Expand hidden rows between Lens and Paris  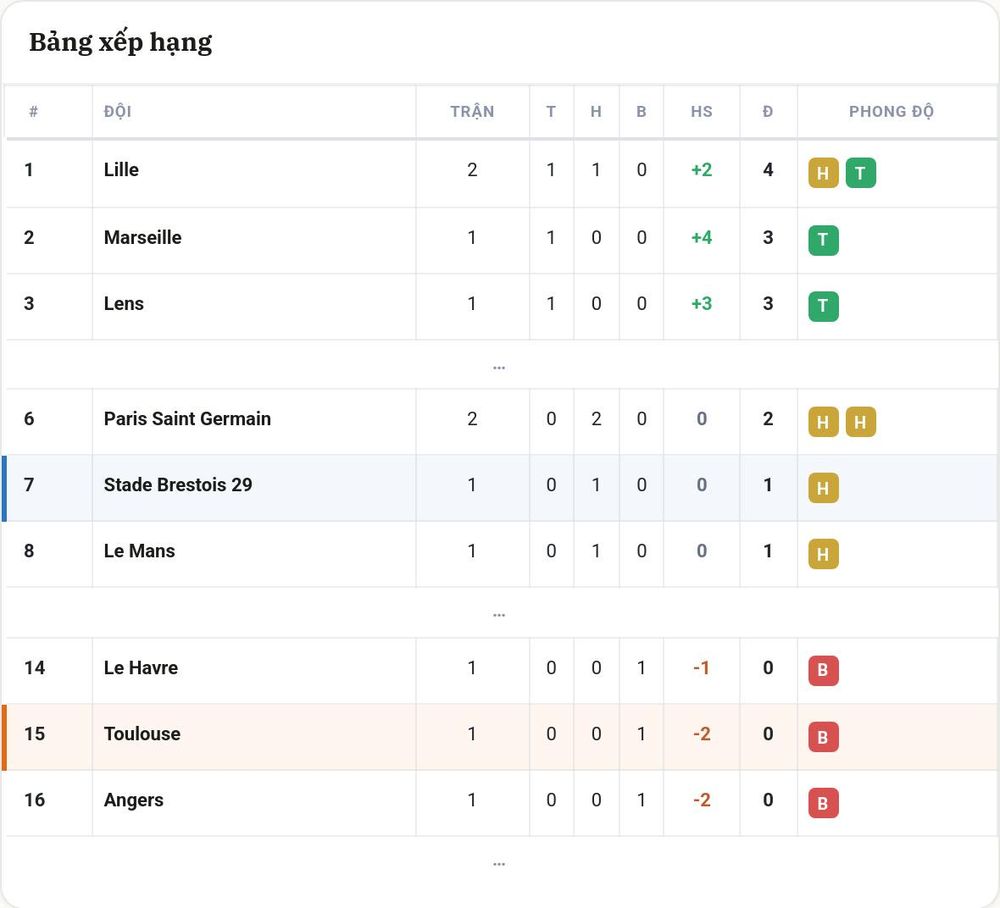click(x=499, y=367)
